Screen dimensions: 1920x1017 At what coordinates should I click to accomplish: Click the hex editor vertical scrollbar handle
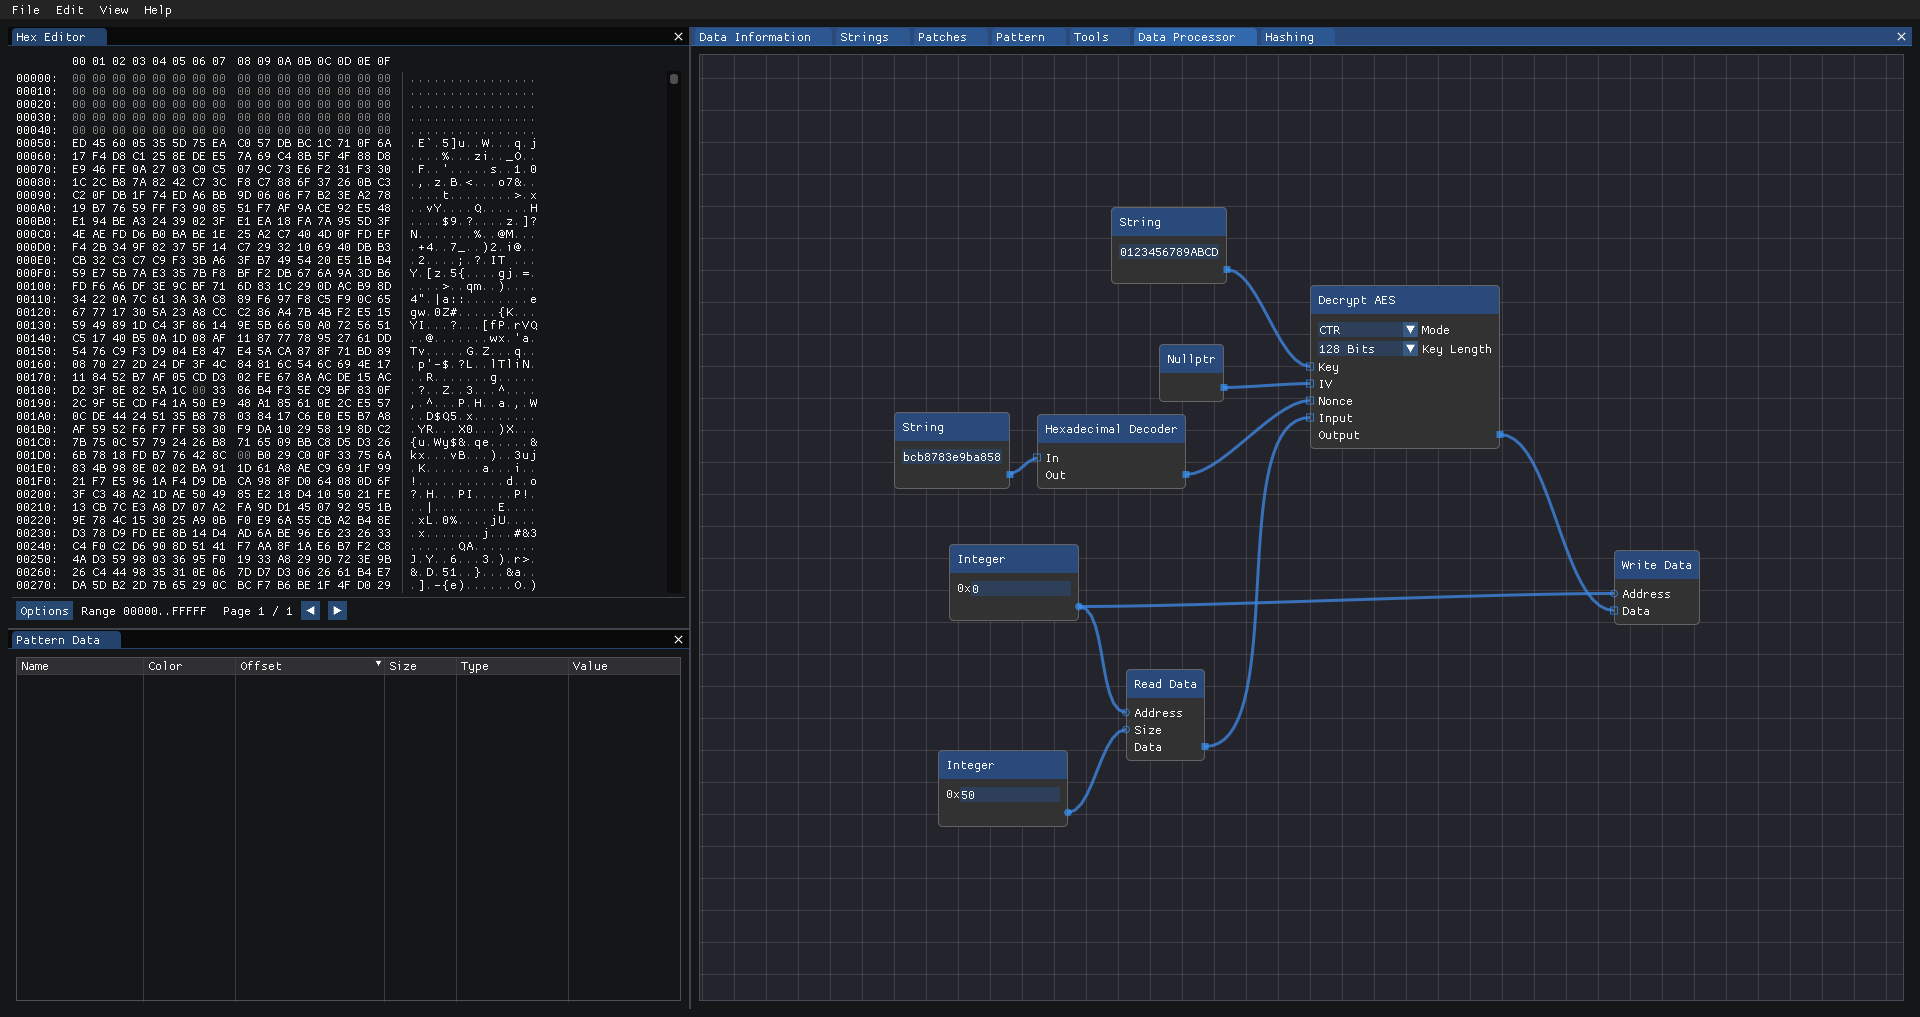[674, 79]
